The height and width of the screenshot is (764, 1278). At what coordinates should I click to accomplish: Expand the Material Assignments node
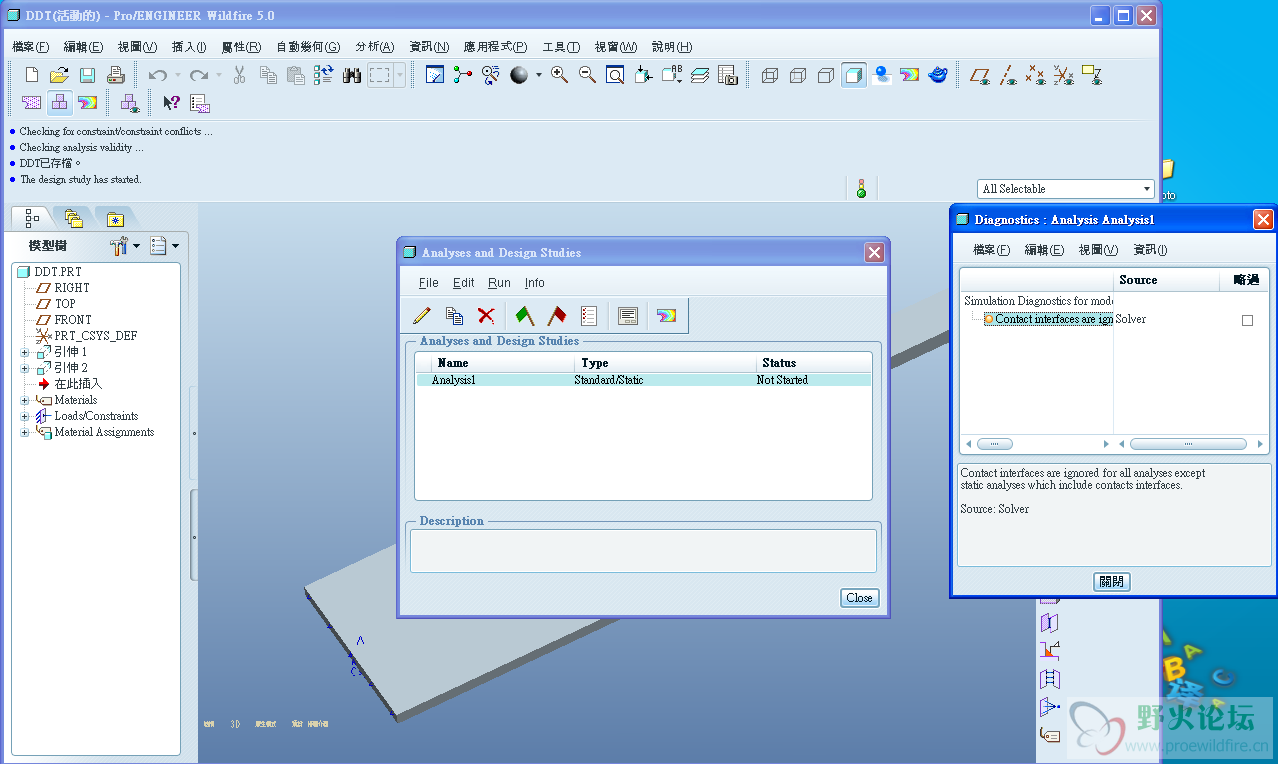click(25, 432)
